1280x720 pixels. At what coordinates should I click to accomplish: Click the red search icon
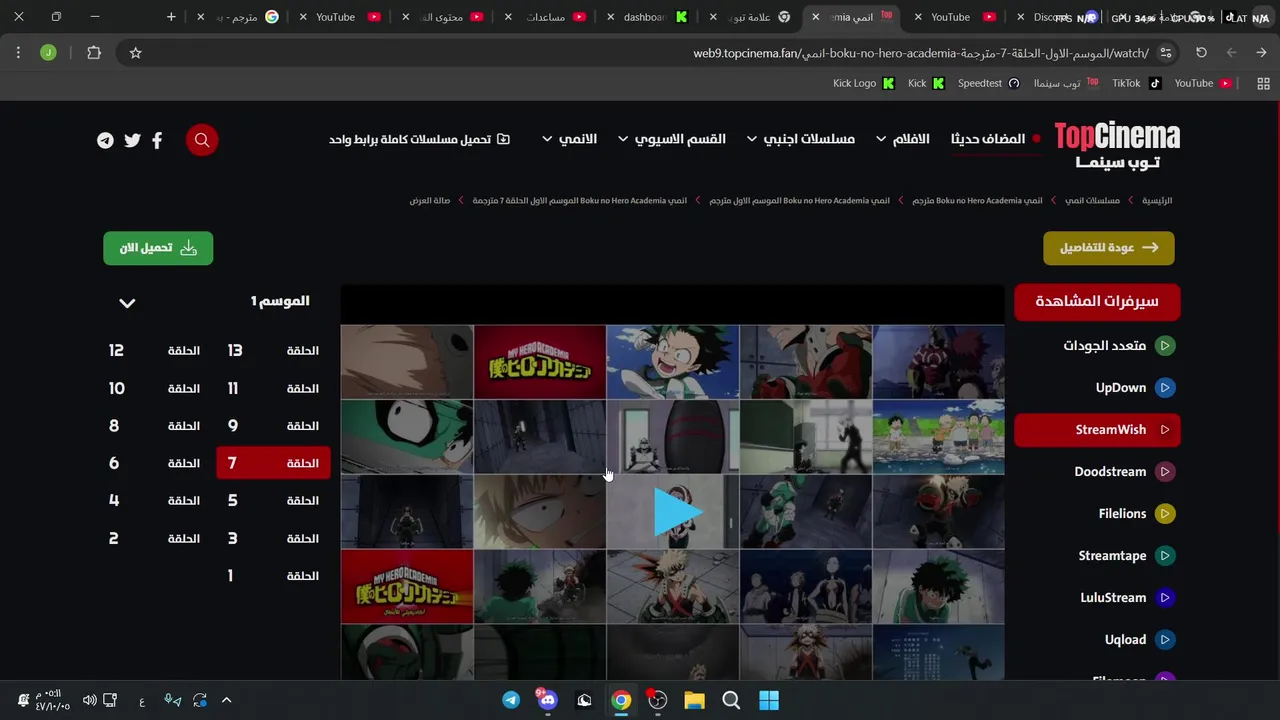[x=202, y=140]
